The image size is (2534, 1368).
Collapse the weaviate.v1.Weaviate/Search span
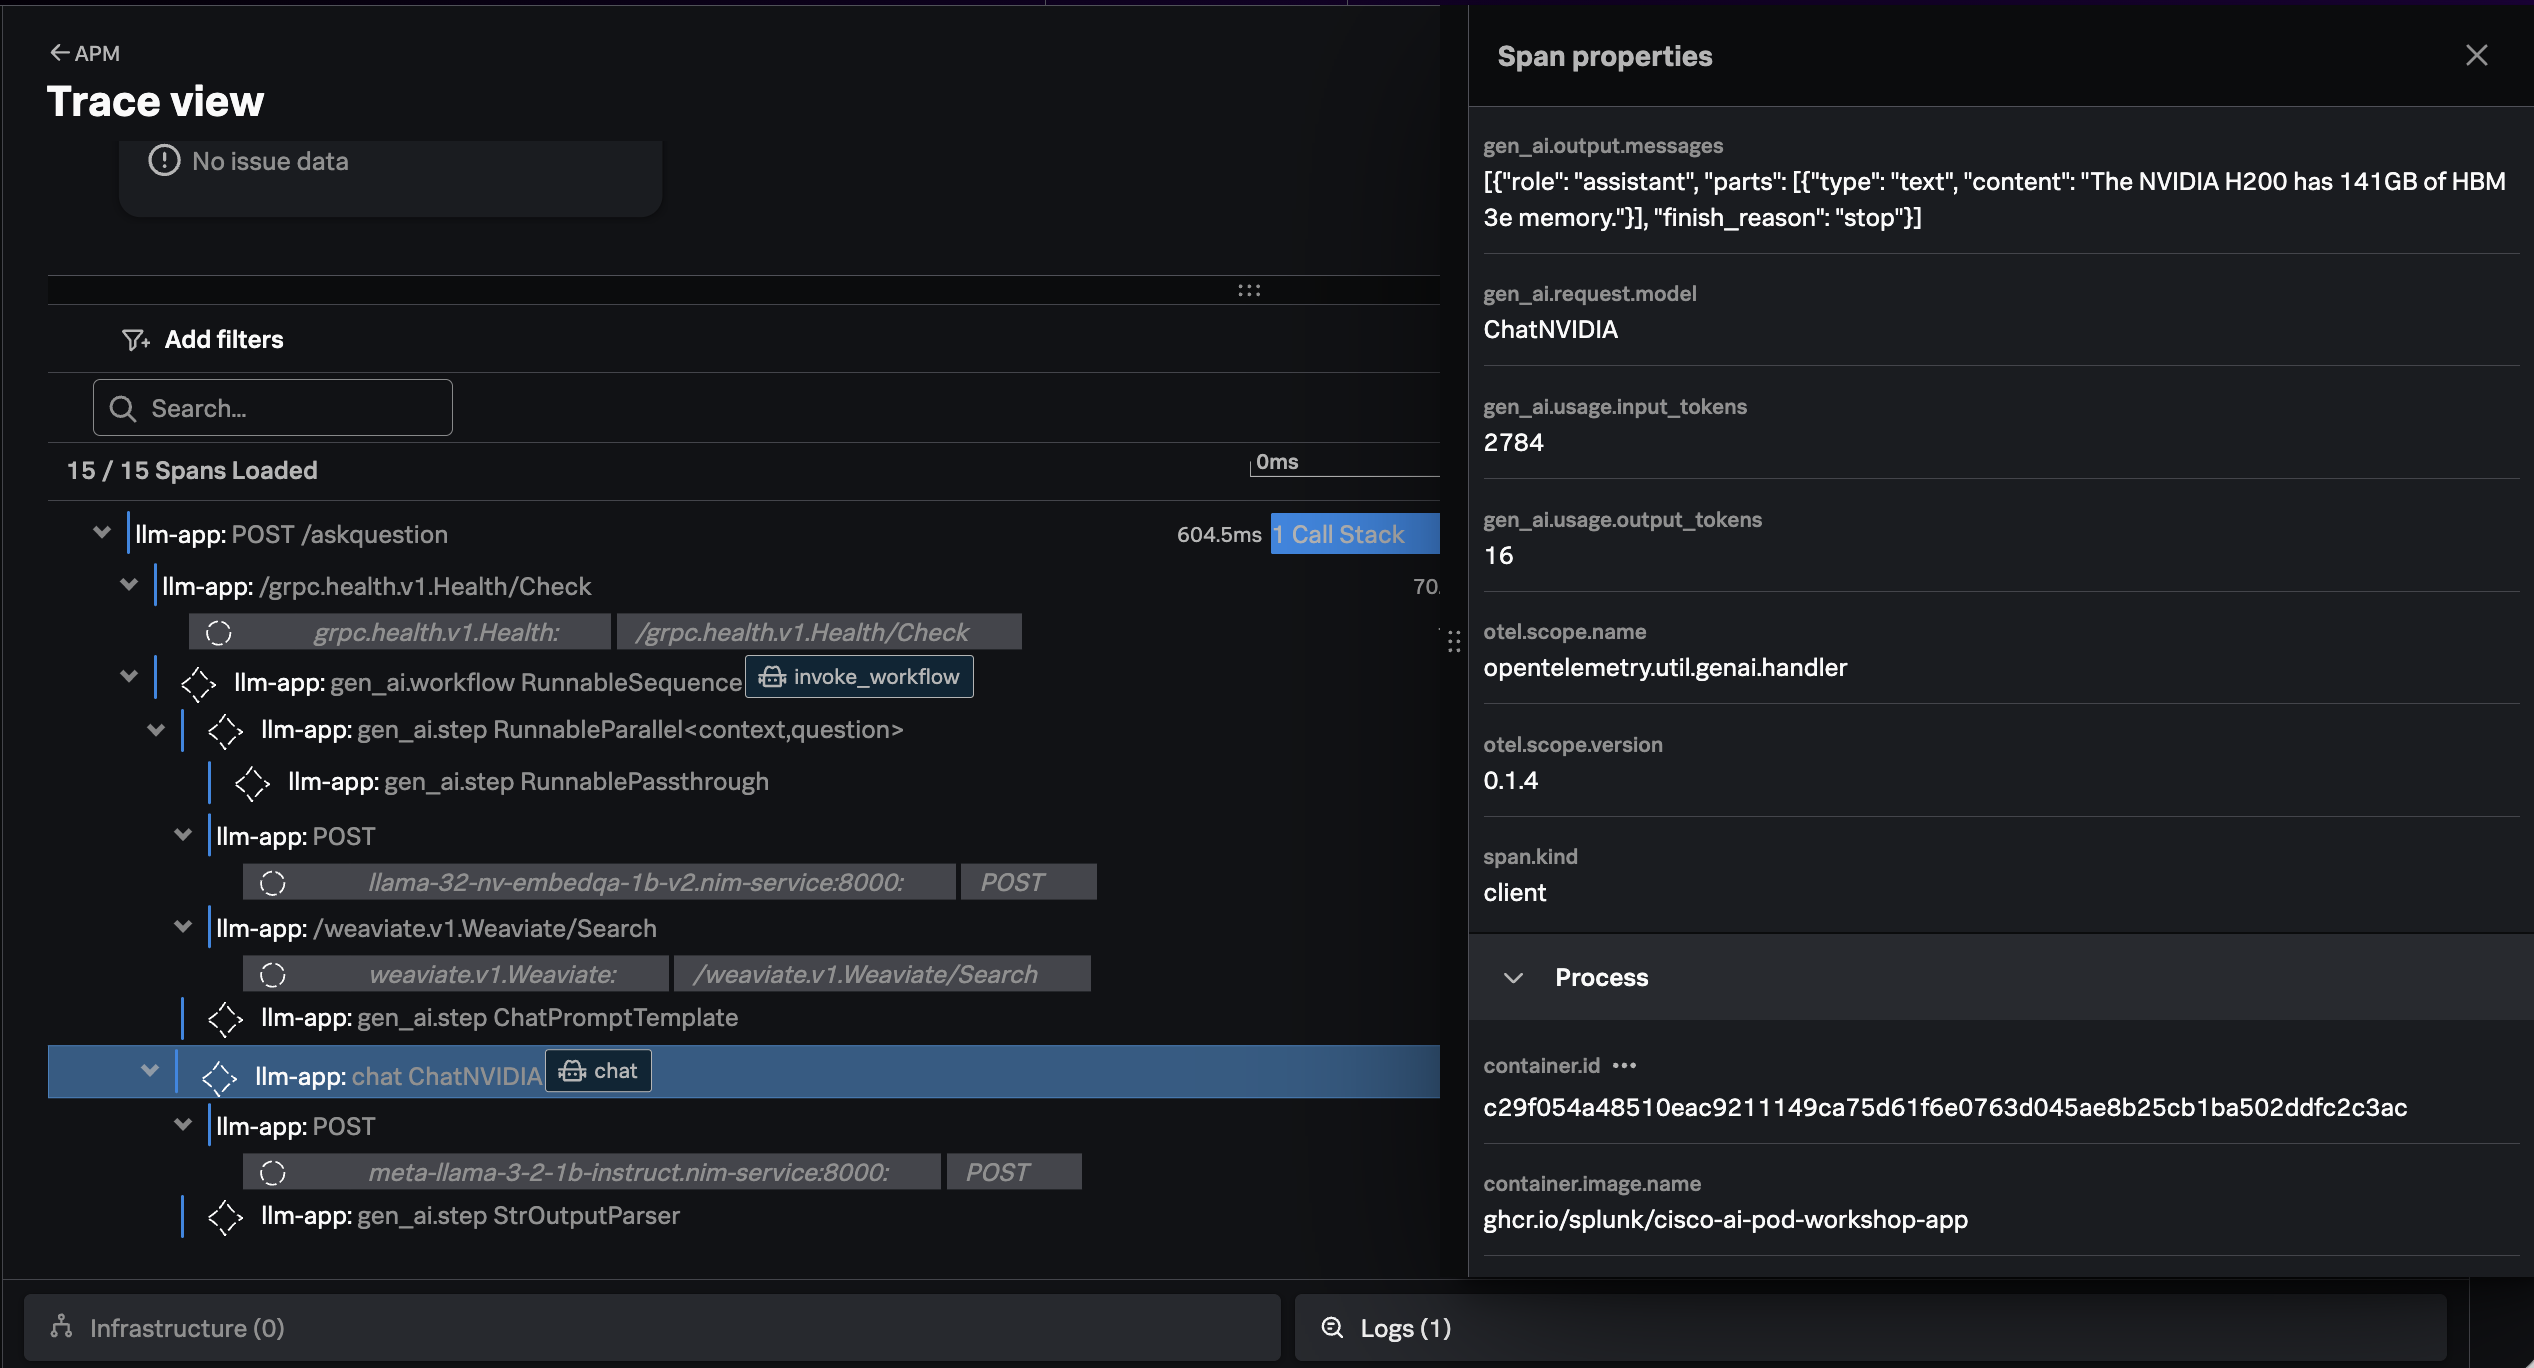182,927
